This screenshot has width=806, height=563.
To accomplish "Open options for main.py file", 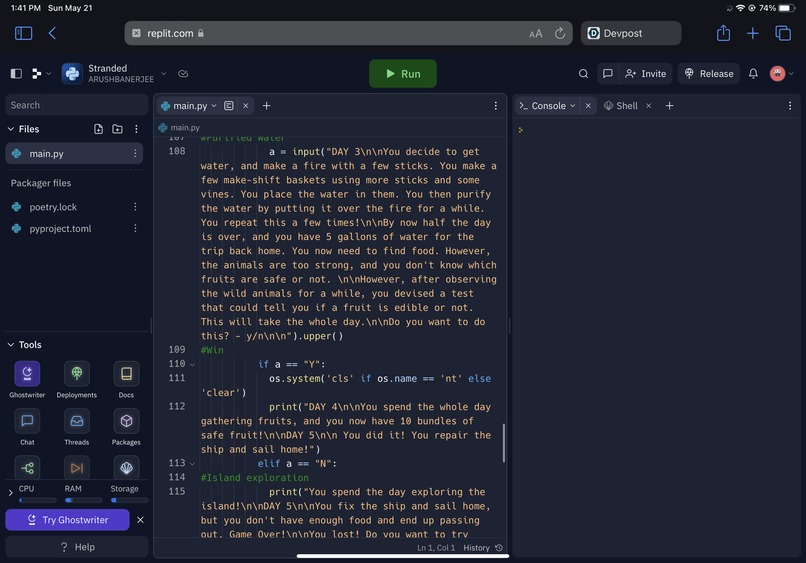I will click(135, 153).
